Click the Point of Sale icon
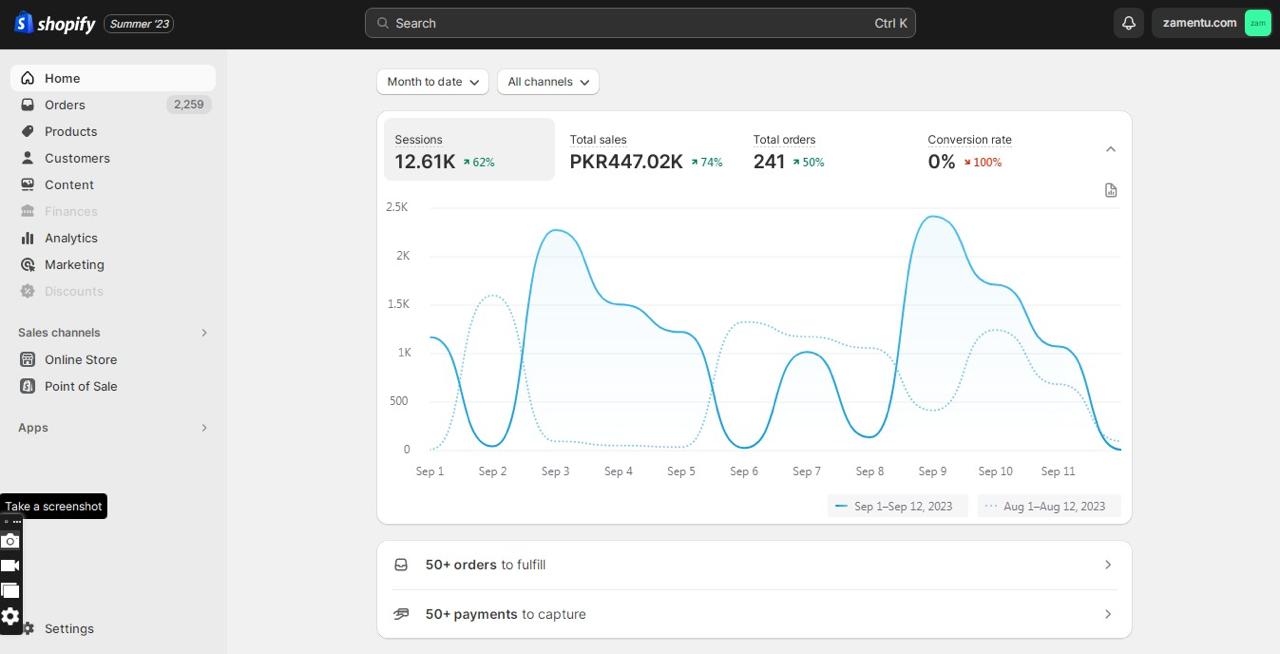Viewport: 1280px width, 654px height. coord(28,386)
